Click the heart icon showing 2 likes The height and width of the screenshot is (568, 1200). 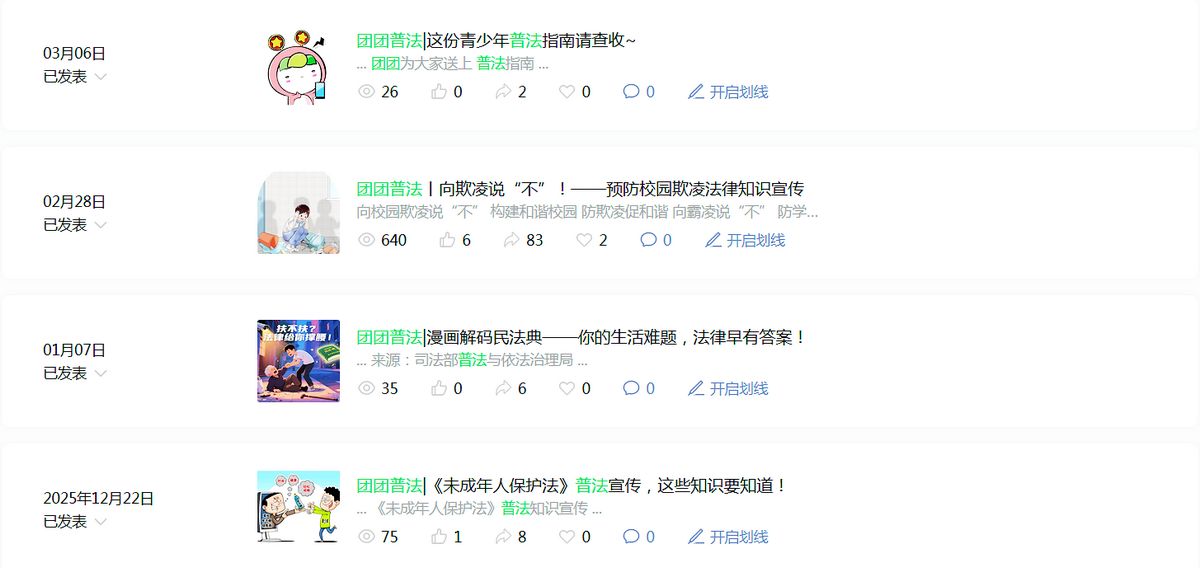point(584,240)
